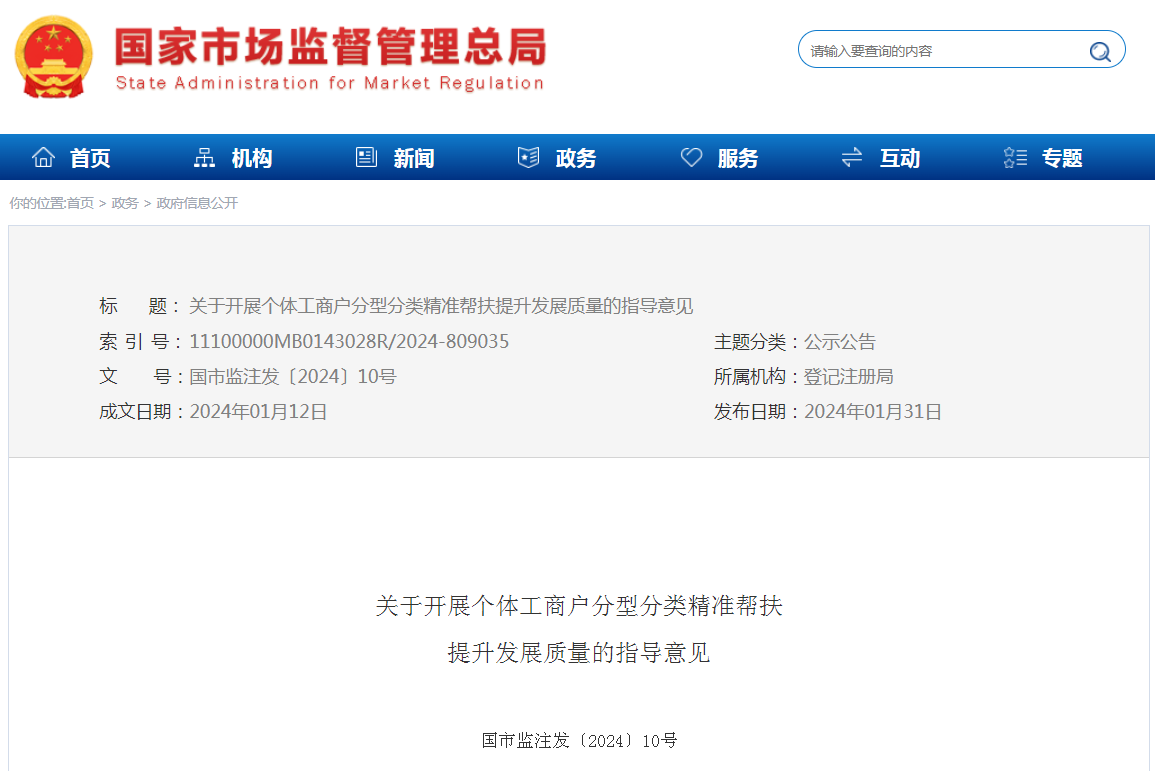Screen dimensions: 1155x771
Task: Click the newspaper icon beside 新闻
Action: coord(366,157)
